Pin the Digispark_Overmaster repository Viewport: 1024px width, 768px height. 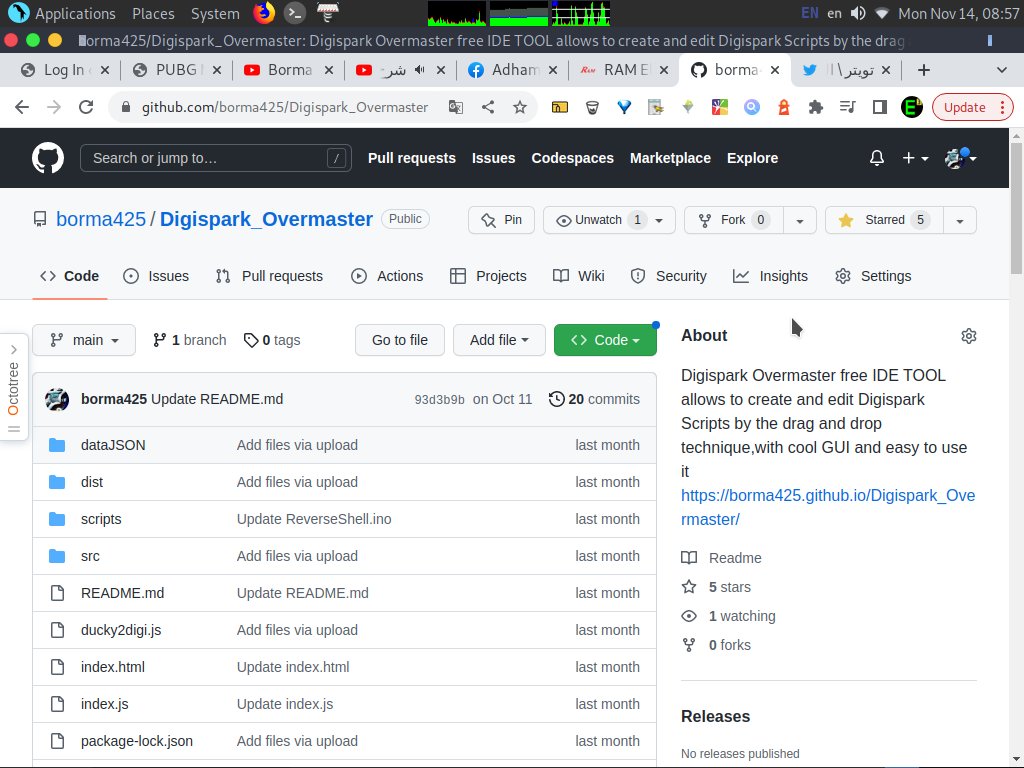[501, 220]
